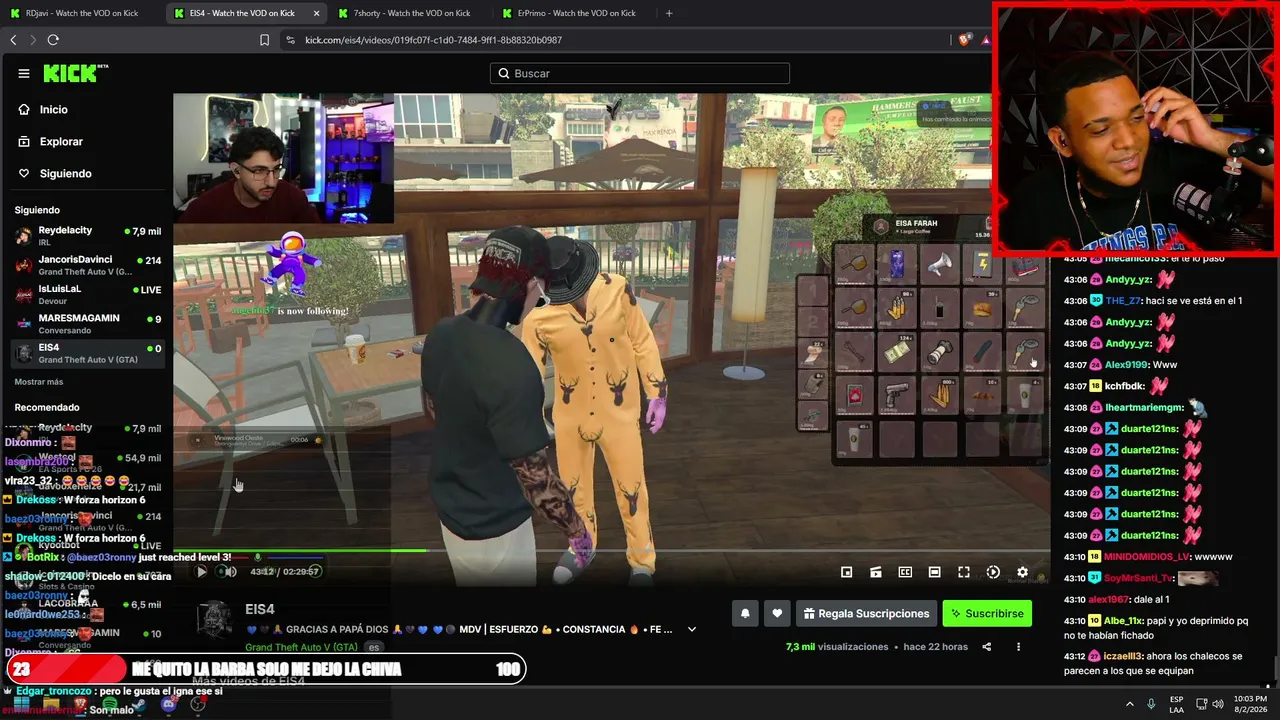Open Discord from the taskbar
This screenshot has height=720, width=1280.
[168, 704]
